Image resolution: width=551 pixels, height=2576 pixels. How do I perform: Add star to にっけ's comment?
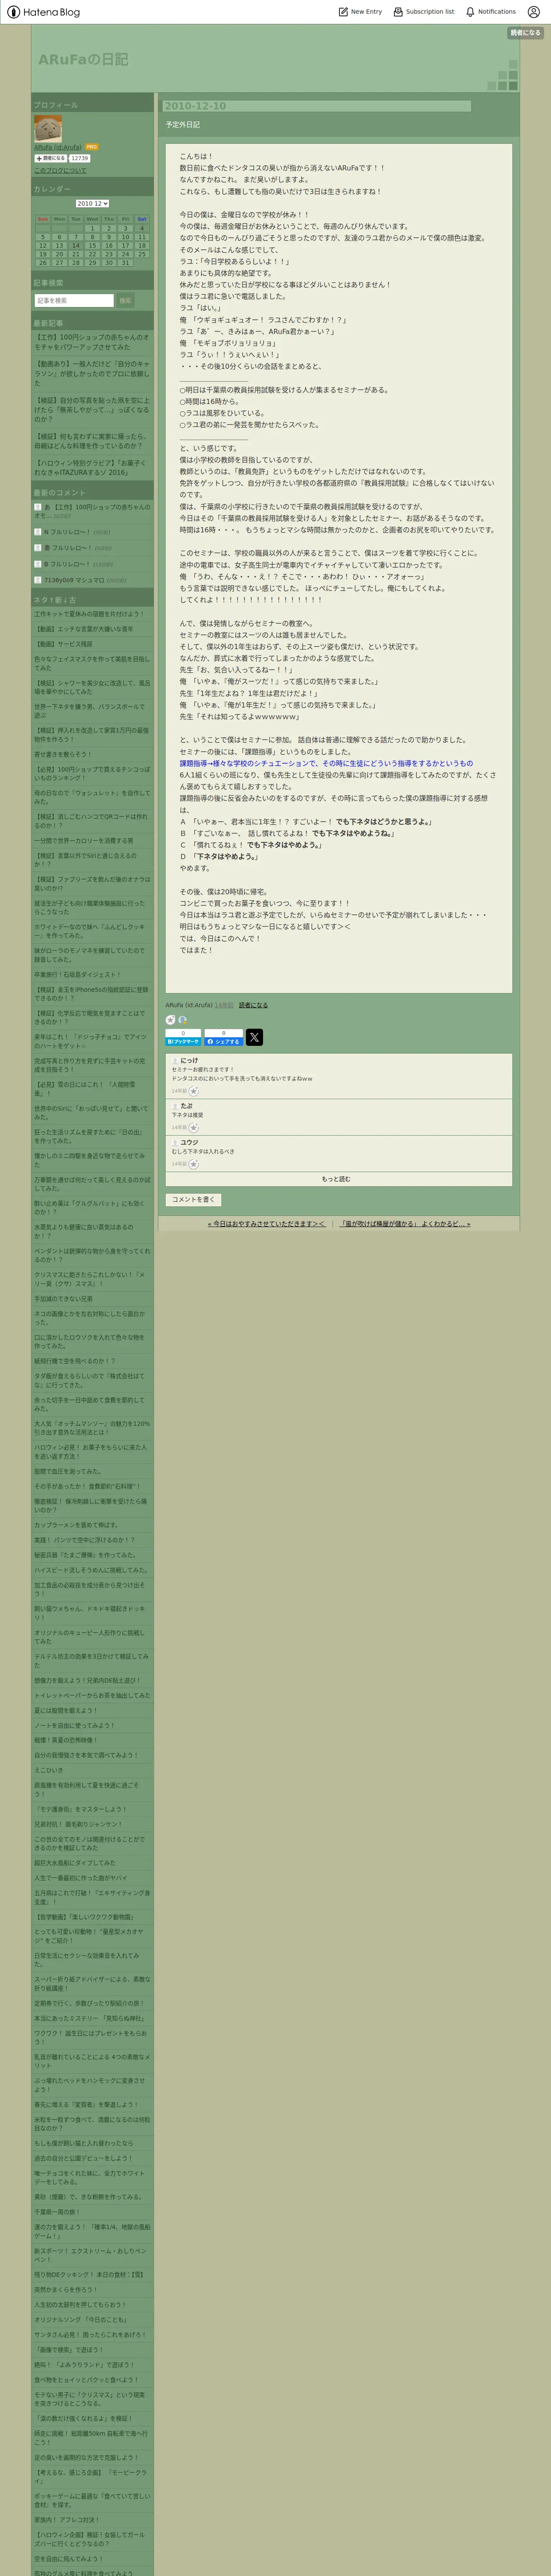194,1091
